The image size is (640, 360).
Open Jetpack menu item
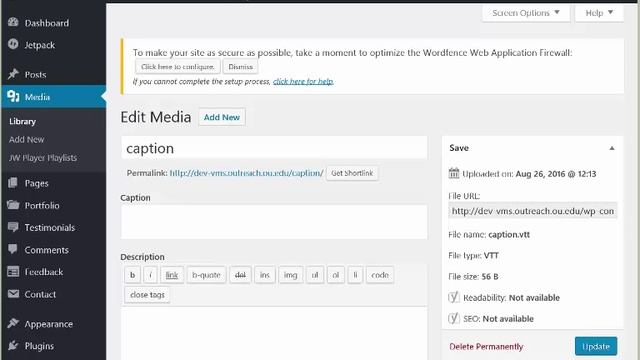click(x=40, y=45)
